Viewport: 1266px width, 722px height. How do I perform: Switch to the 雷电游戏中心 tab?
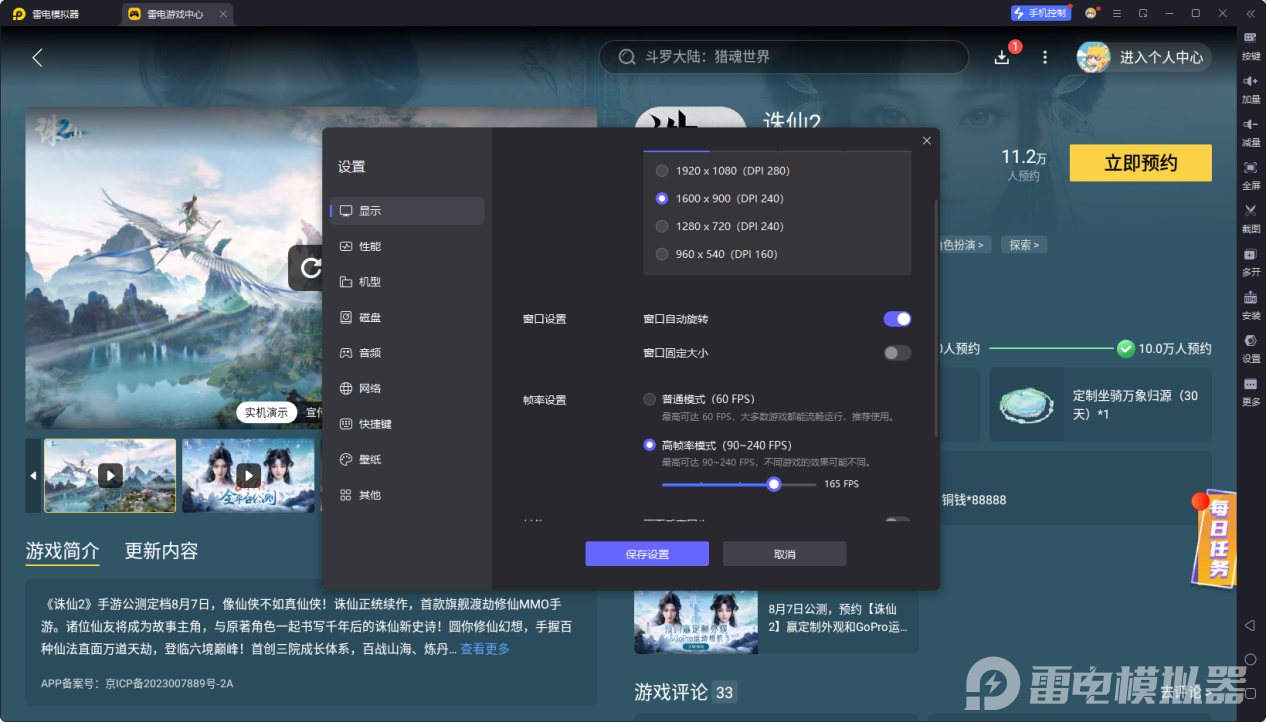pos(175,14)
